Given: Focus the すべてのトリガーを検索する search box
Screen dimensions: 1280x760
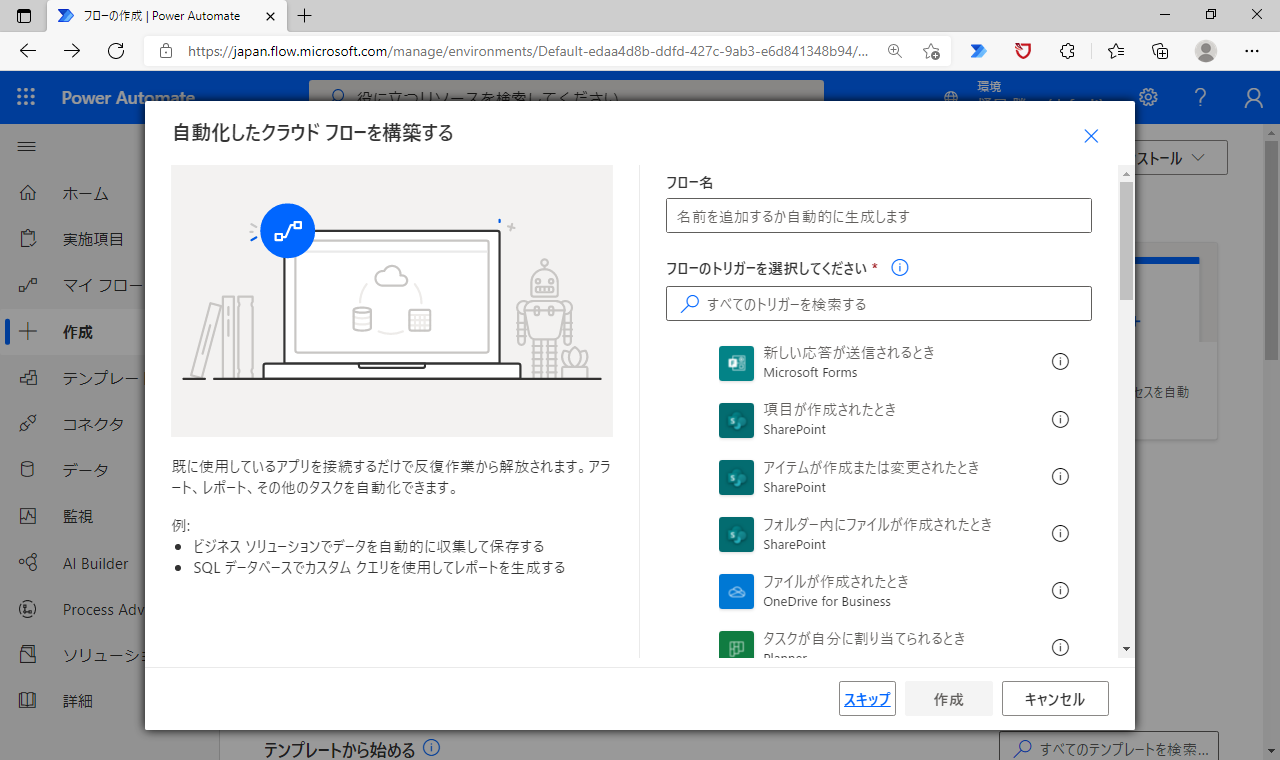Looking at the screenshot, I should [x=879, y=304].
